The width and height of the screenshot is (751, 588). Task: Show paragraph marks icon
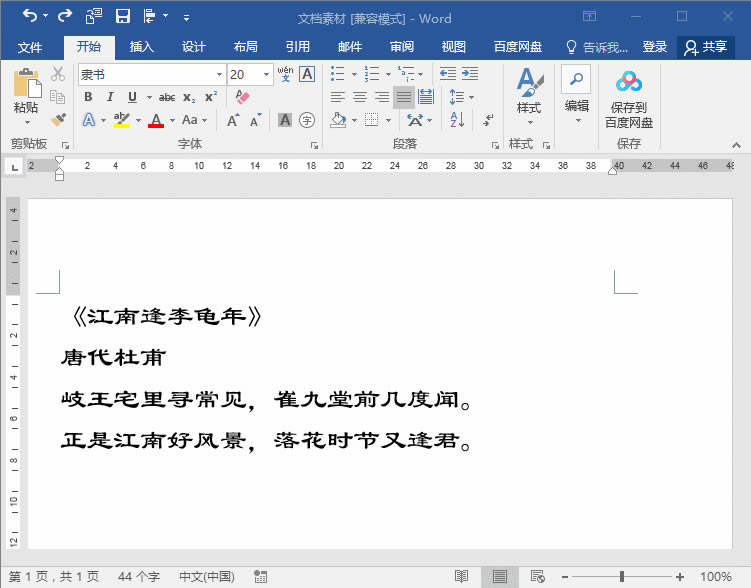point(488,120)
